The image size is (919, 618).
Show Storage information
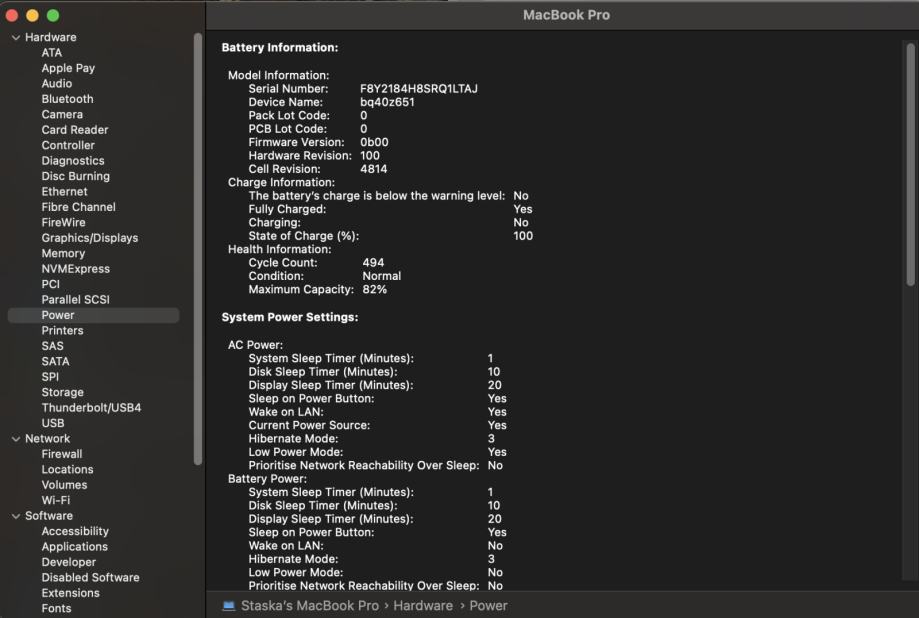point(62,392)
